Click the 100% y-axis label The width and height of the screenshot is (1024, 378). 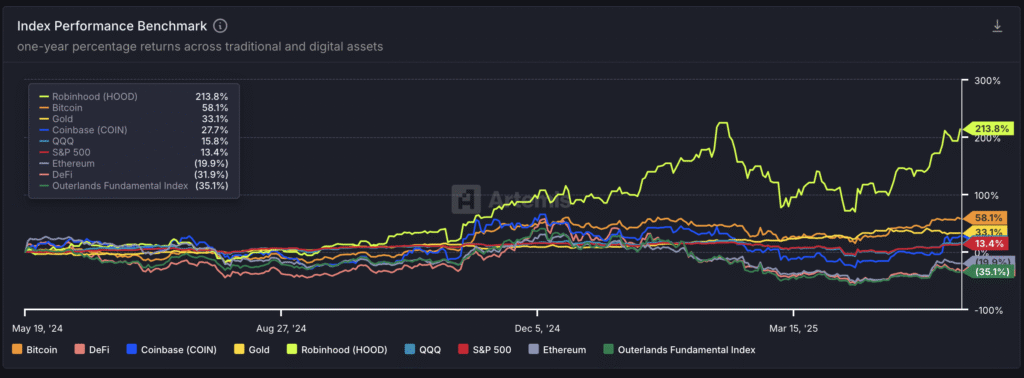pyautogui.click(x=986, y=195)
